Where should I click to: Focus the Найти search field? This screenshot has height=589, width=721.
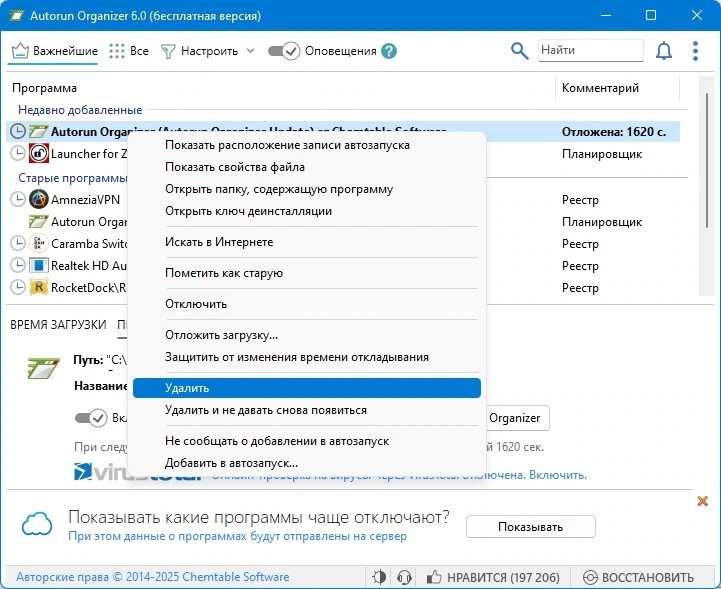(x=590, y=50)
